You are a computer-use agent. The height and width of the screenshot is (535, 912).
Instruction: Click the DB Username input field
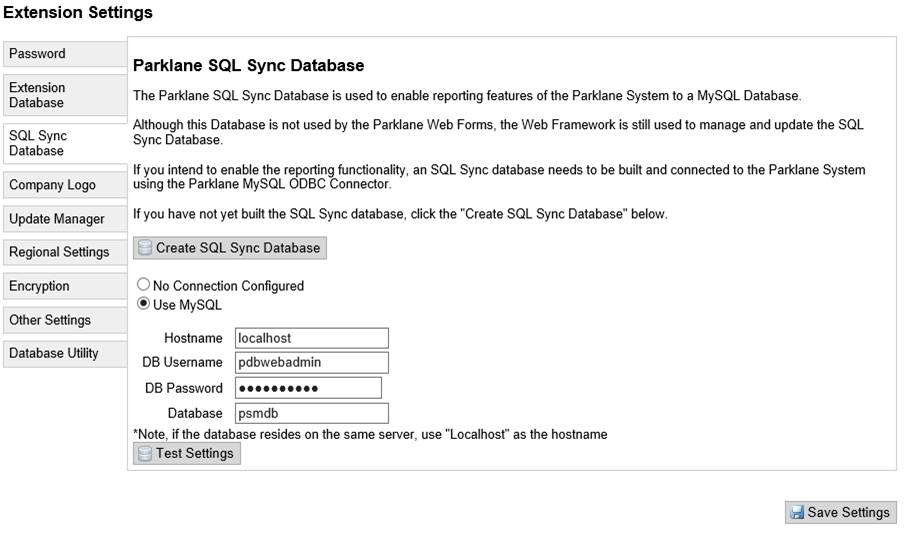click(x=312, y=362)
